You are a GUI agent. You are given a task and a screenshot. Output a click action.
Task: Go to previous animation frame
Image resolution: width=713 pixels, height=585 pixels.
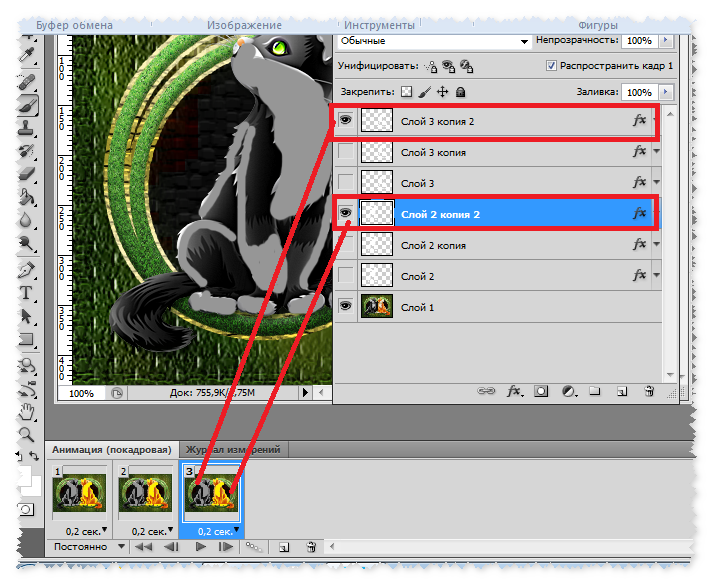[171, 547]
